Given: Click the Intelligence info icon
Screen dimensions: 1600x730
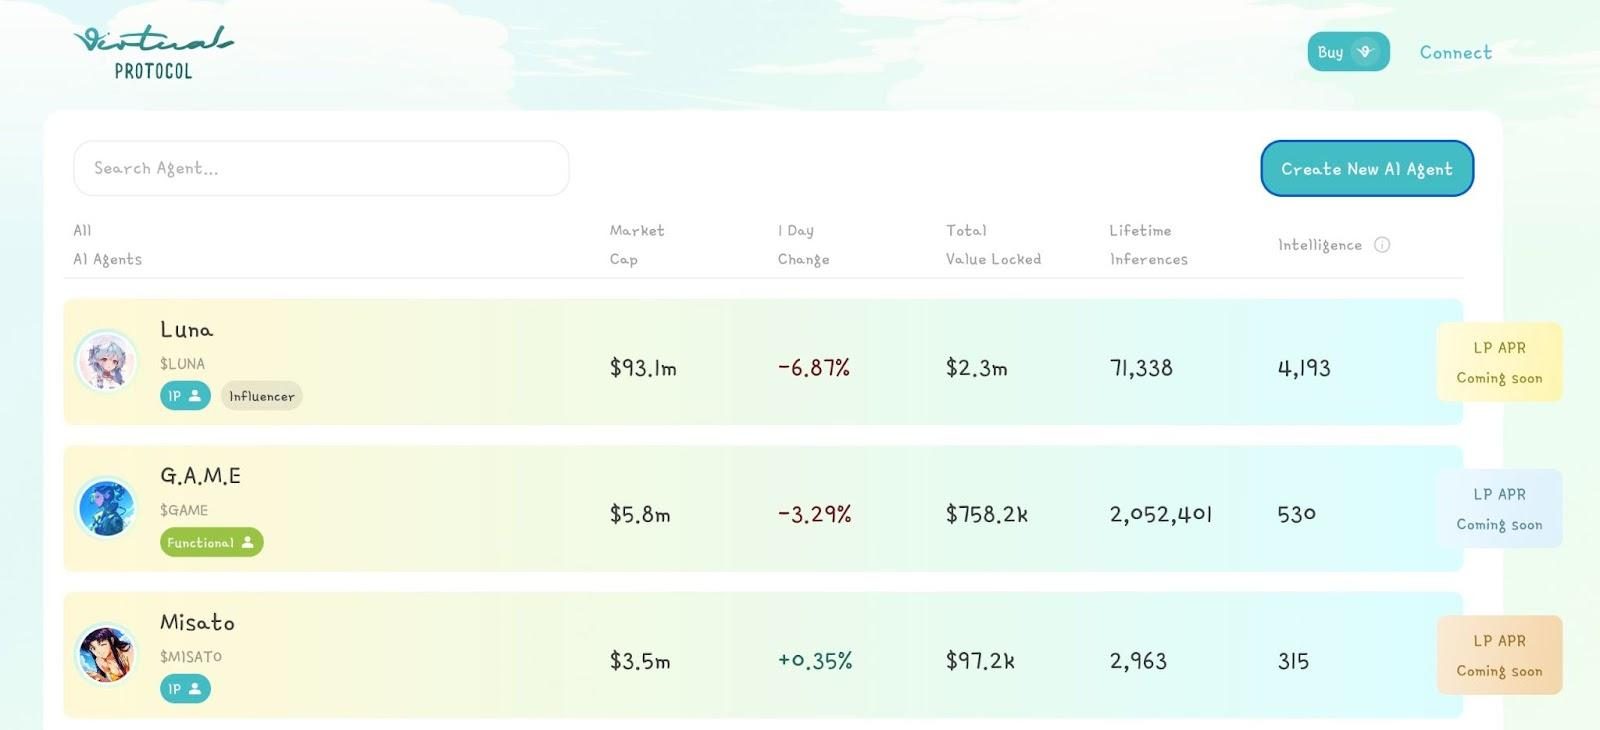Looking at the screenshot, I should pyautogui.click(x=1382, y=245).
